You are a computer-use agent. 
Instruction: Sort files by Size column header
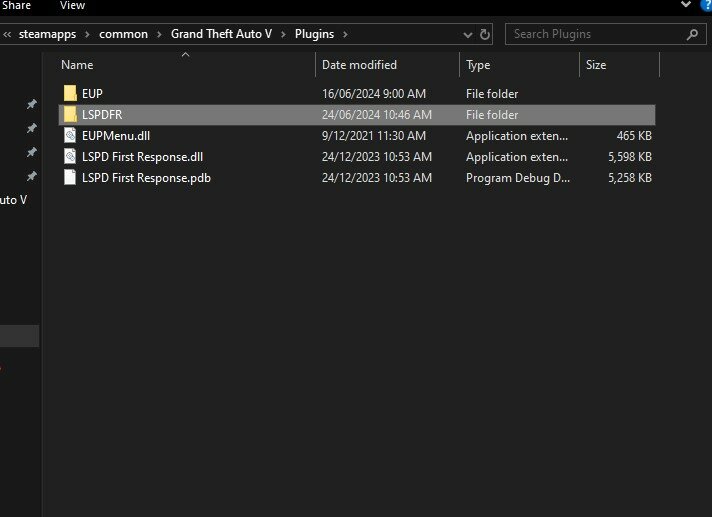[x=596, y=65]
